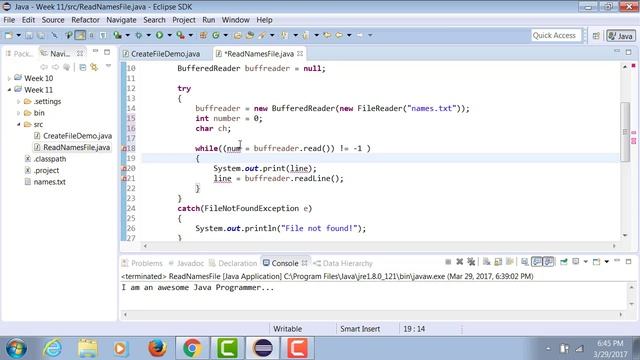Toggle Pin Console button

[x=564, y=262]
